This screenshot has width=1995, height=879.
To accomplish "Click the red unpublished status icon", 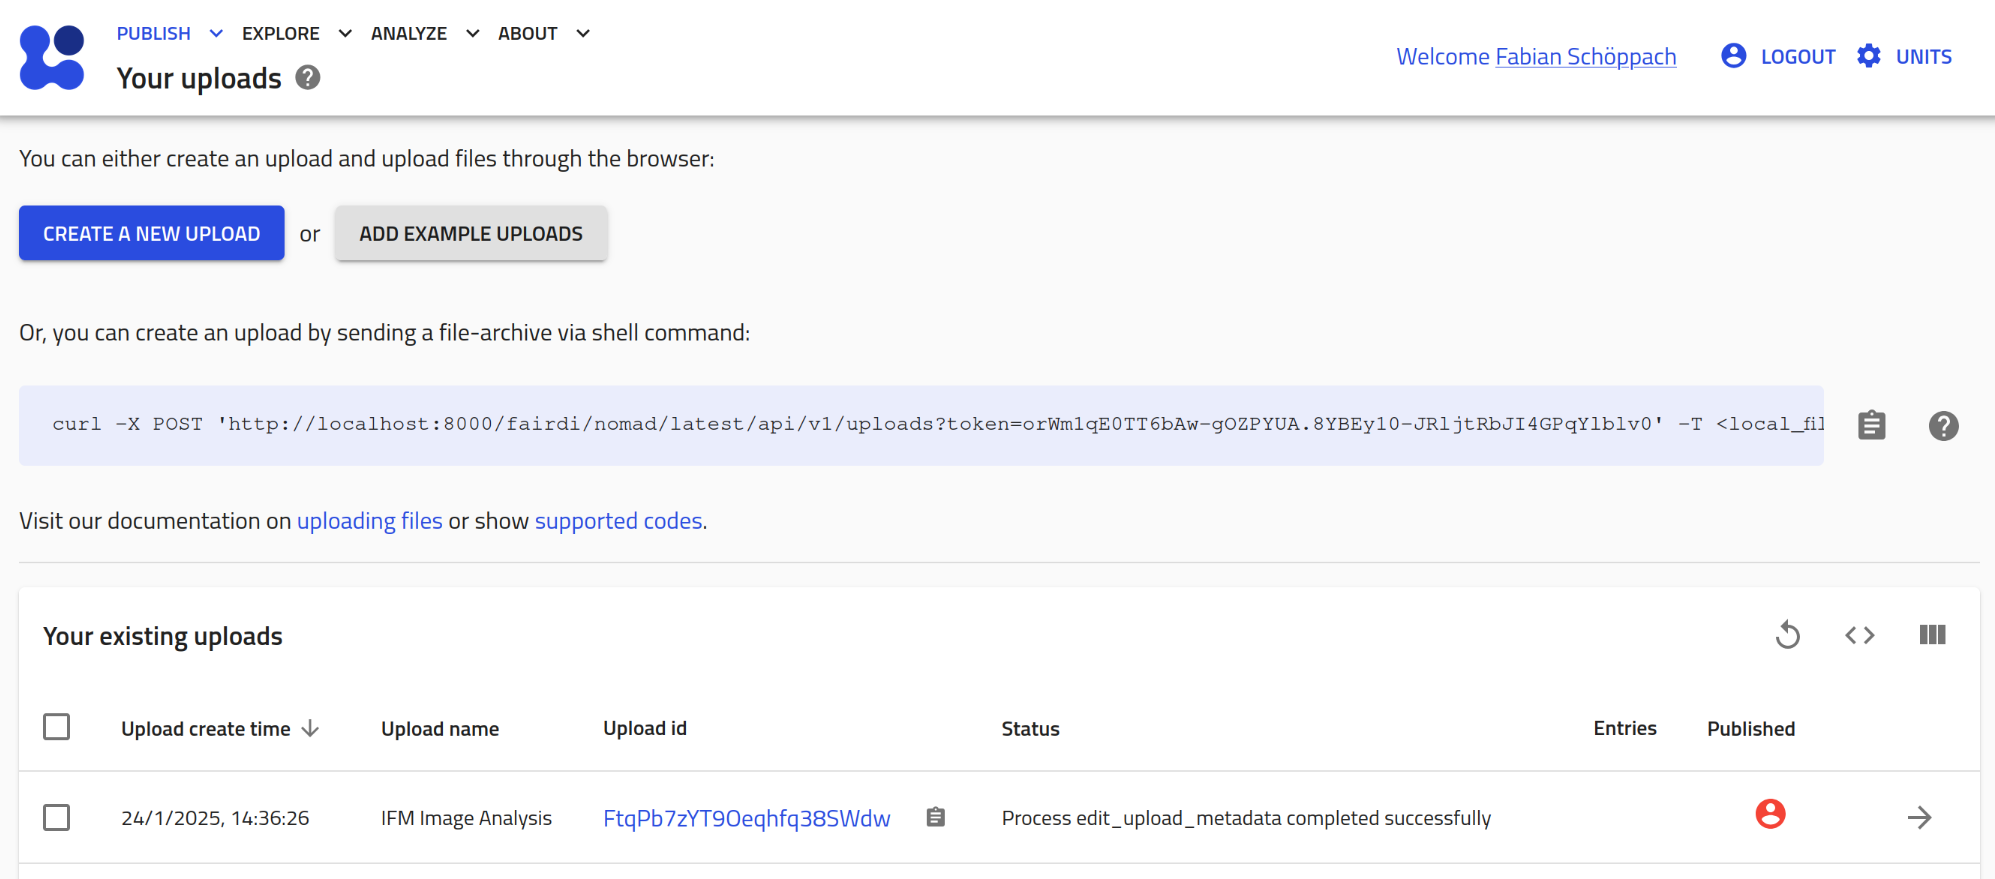I will point(1770,815).
